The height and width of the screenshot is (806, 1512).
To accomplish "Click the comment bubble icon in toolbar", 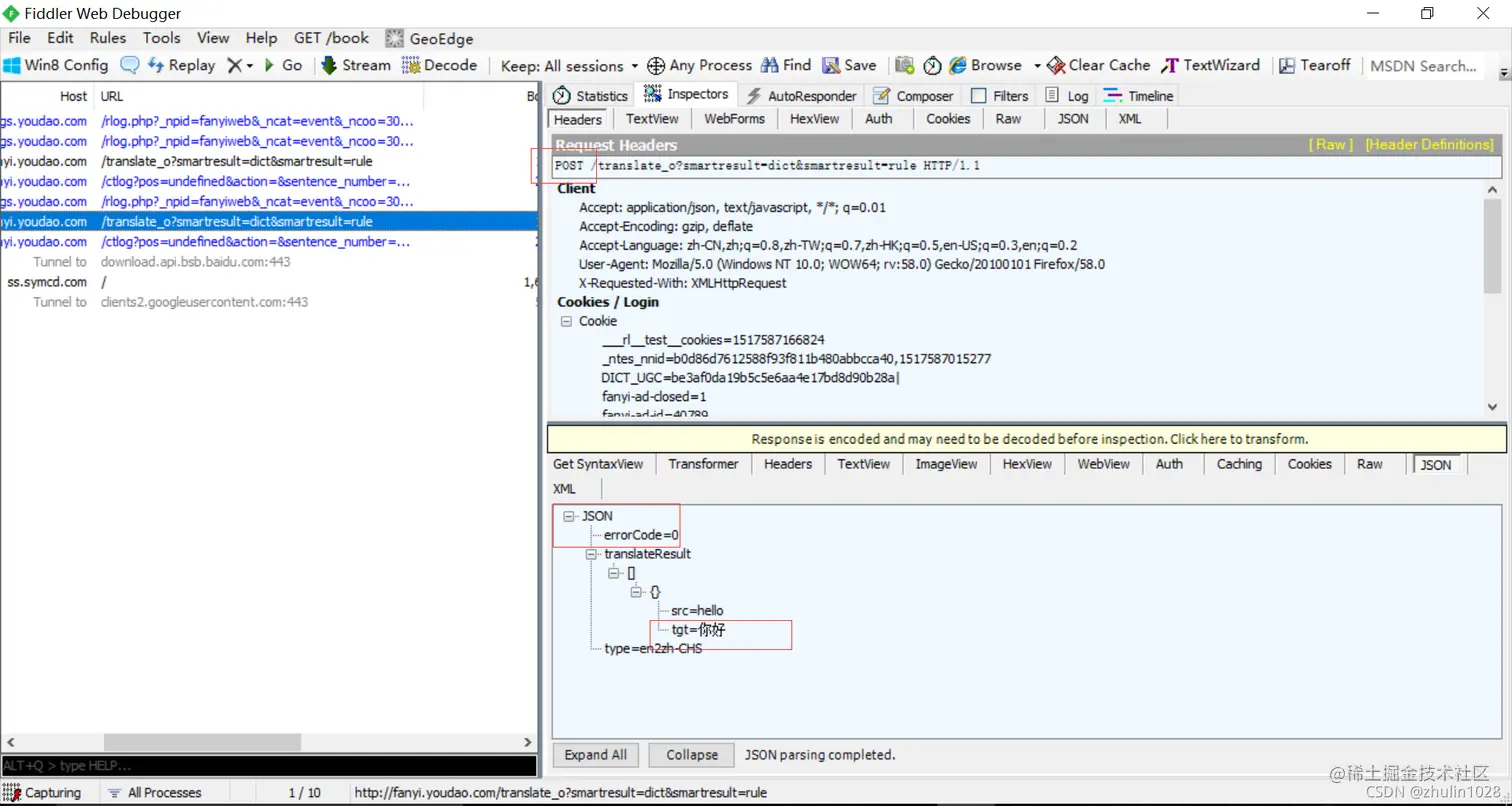I will (130, 65).
